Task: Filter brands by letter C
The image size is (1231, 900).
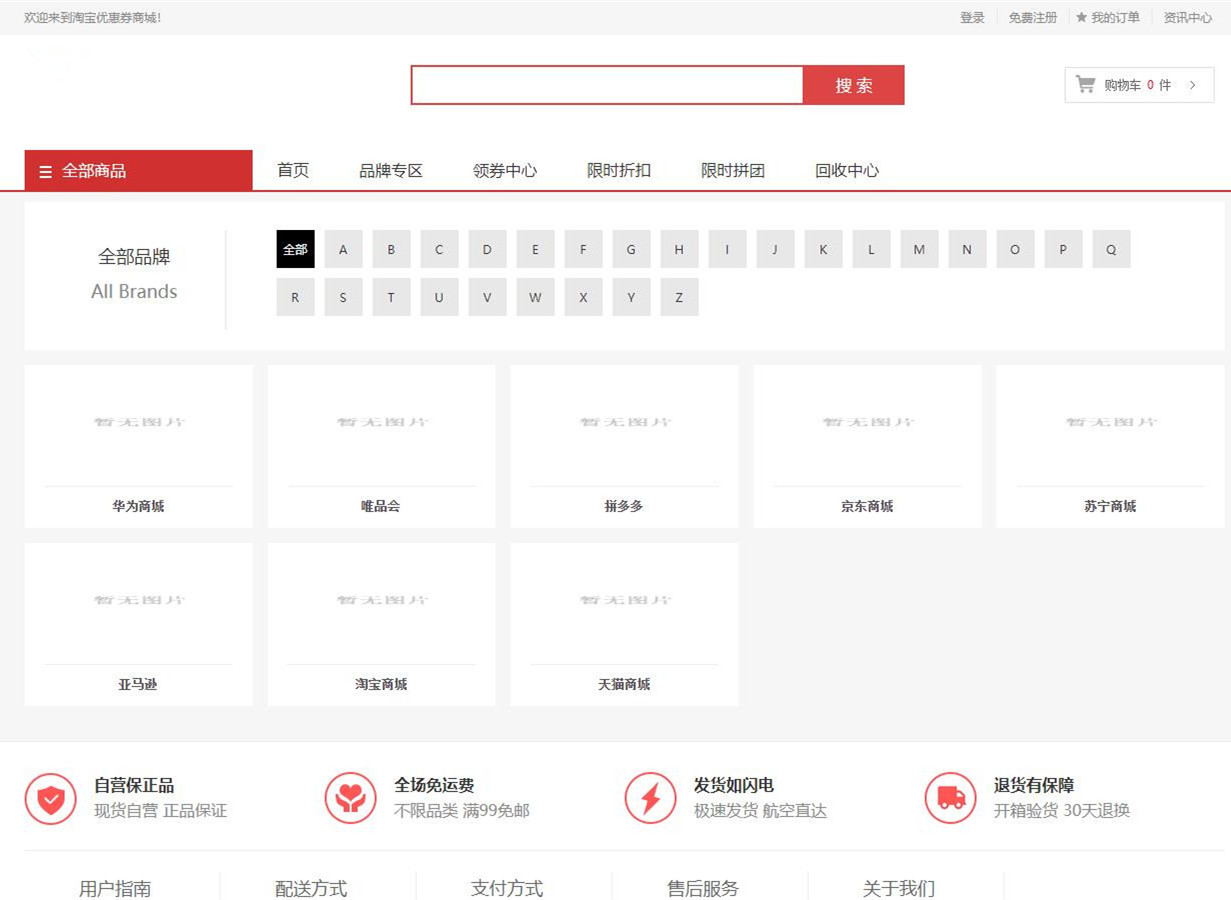Action: tap(439, 249)
